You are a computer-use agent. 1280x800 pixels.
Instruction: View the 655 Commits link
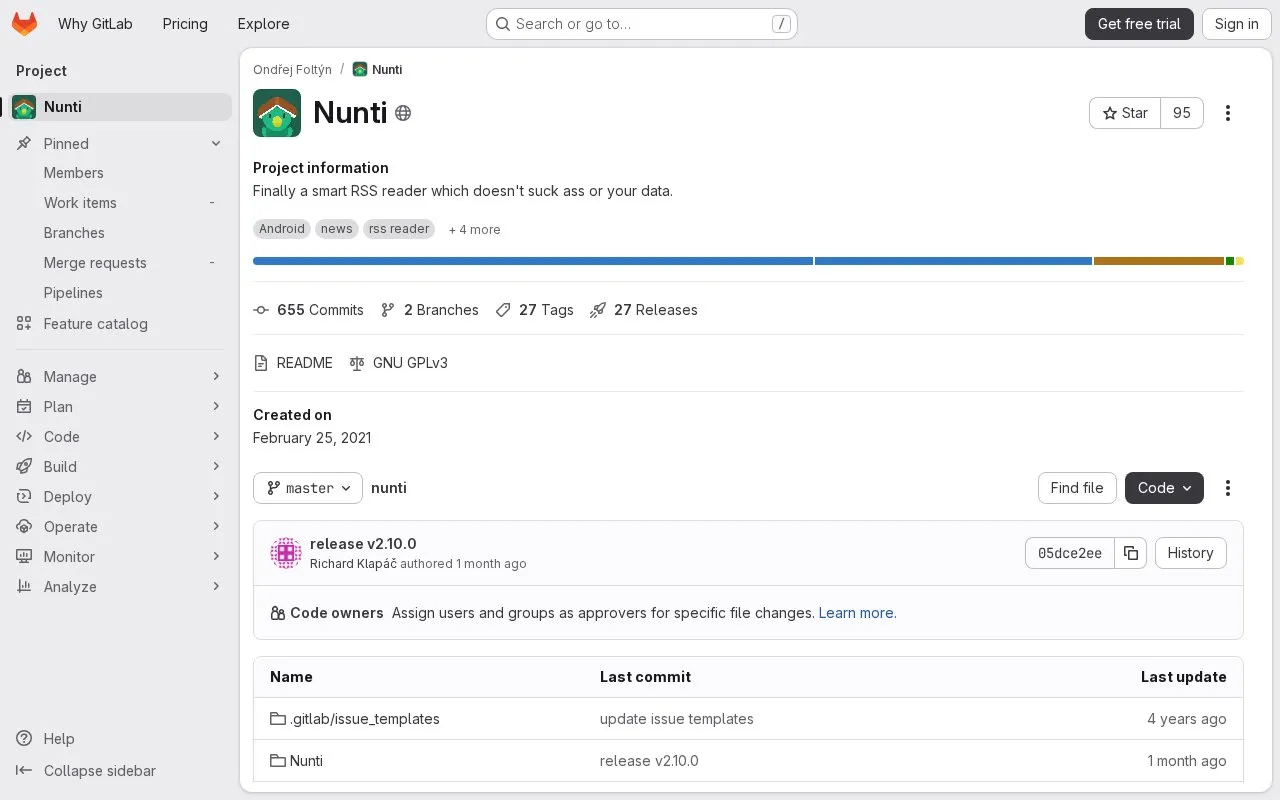click(308, 310)
